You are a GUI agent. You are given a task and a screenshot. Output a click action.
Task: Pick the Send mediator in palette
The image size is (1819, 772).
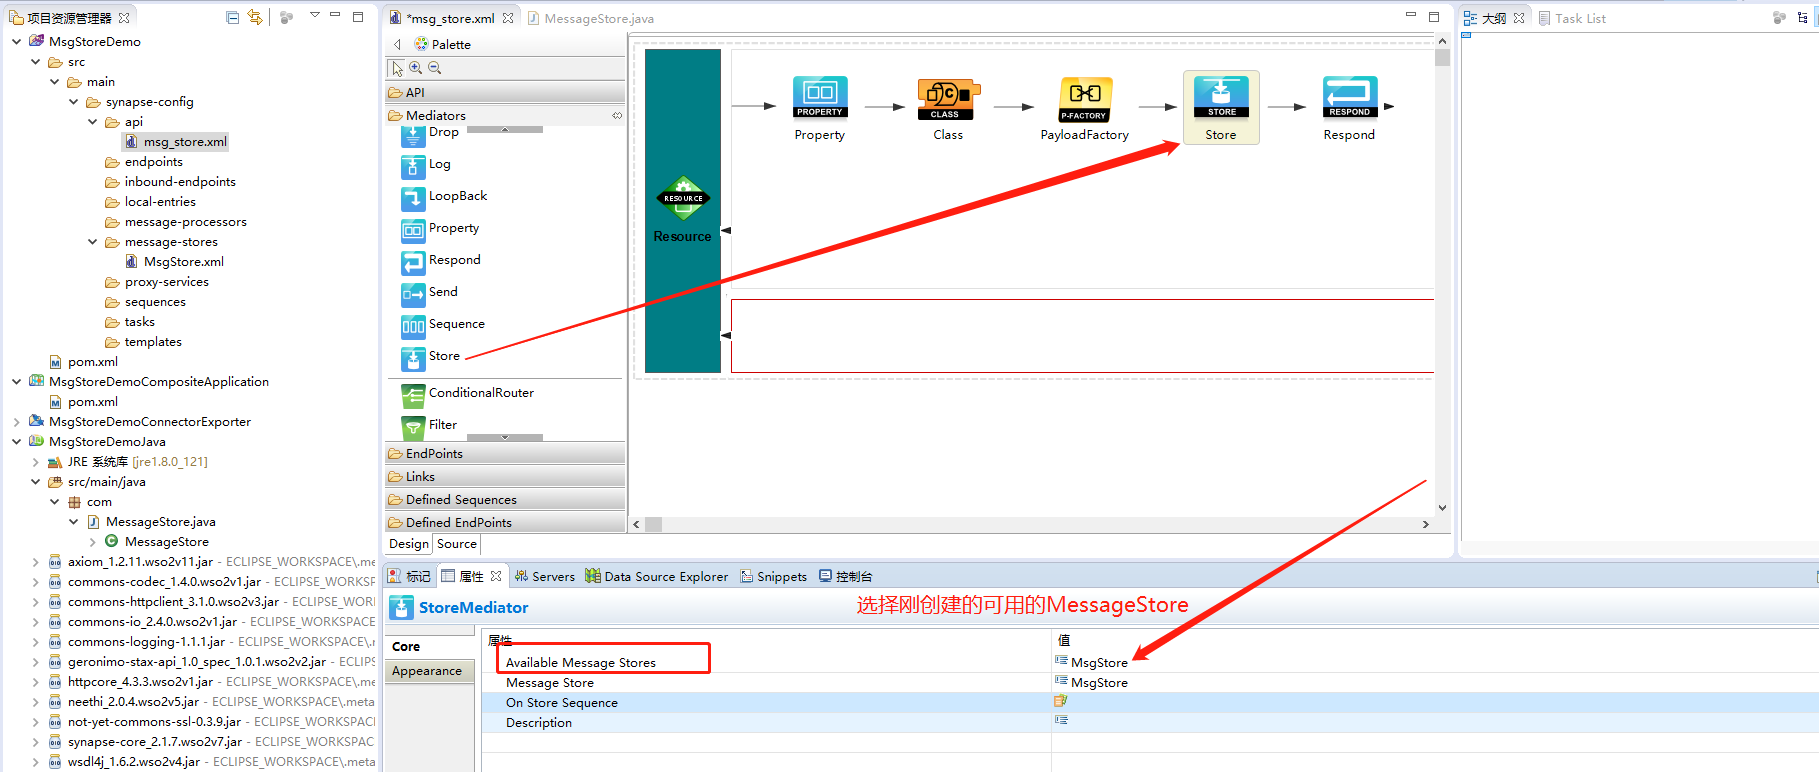[430, 293]
